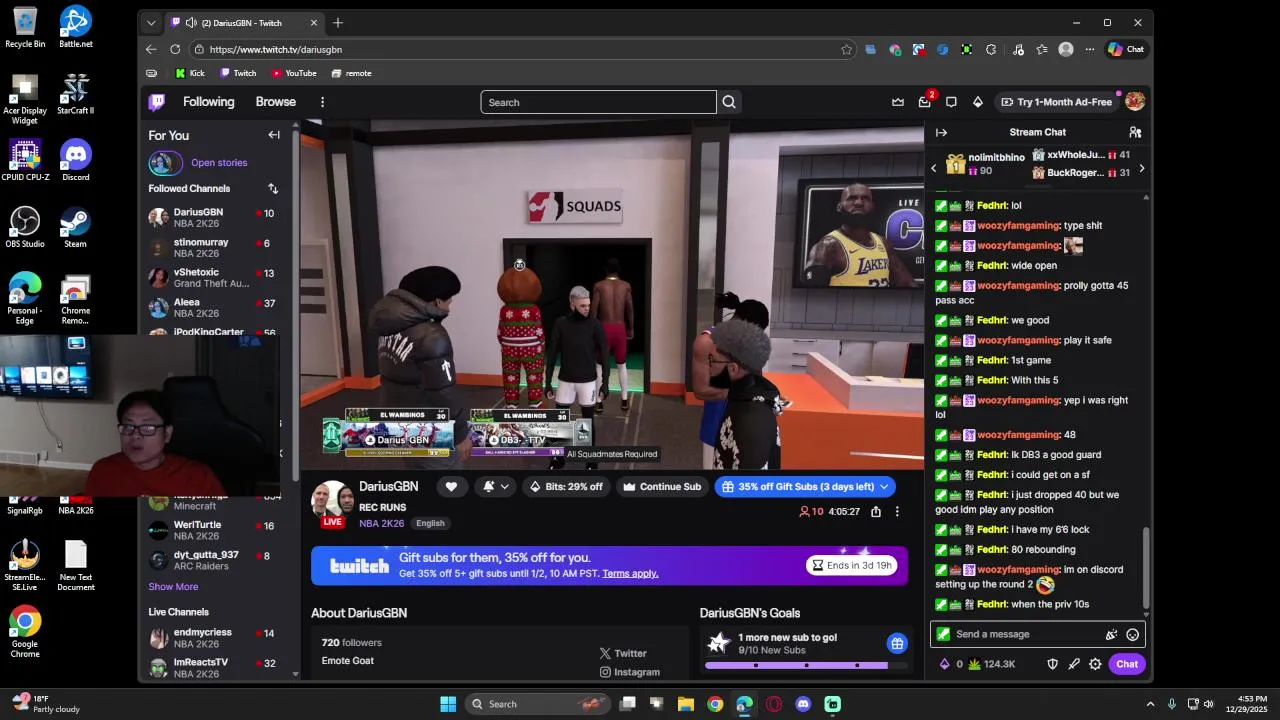Follow heart button for DariusGBN

[451, 487]
